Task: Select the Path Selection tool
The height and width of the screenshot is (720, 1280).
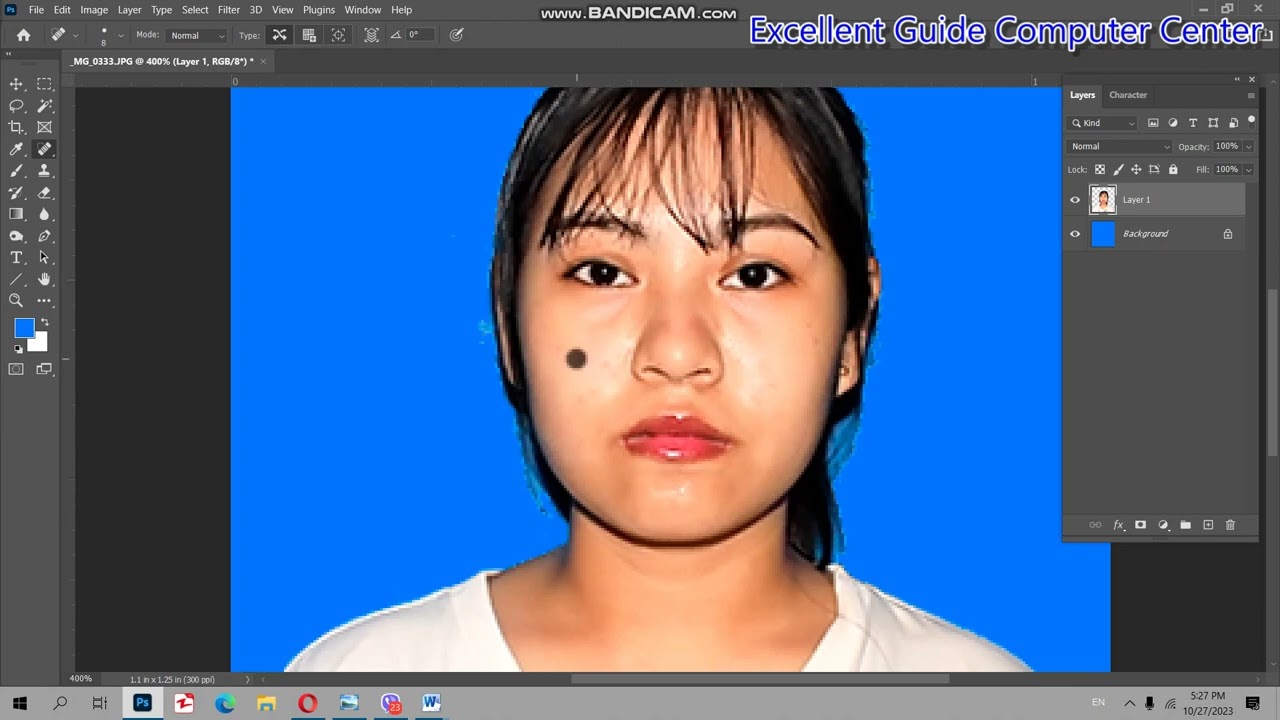Action: point(44,258)
